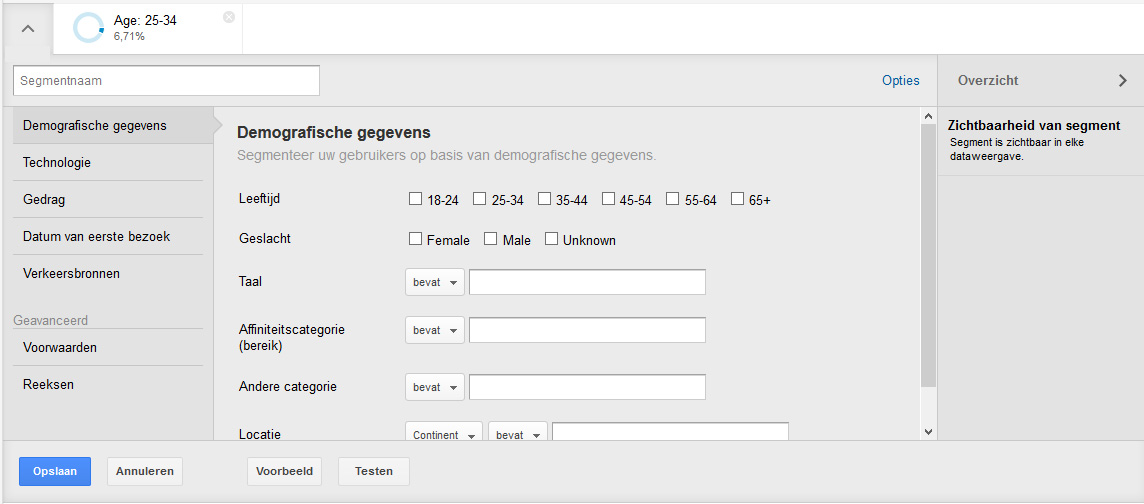Select Voorwaarden under Geavanceerd
The width and height of the screenshot is (1144, 504).
click(x=60, y=347)
